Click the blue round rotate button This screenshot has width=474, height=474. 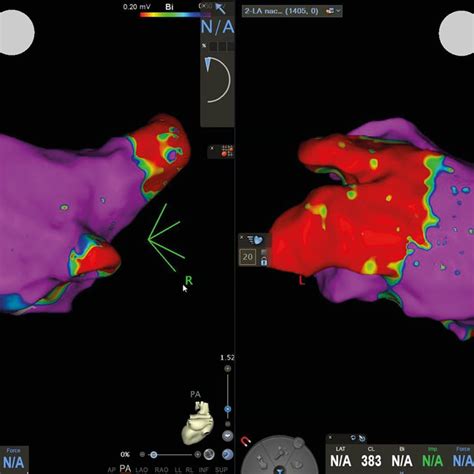[x=228, y=454]
